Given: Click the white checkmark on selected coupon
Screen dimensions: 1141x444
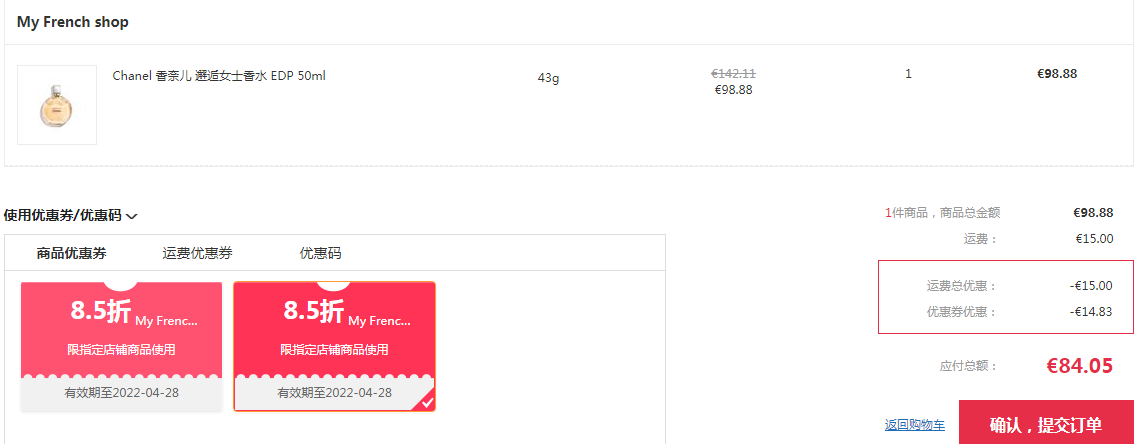Looking at the screenshot, I should tap(427, 402).
